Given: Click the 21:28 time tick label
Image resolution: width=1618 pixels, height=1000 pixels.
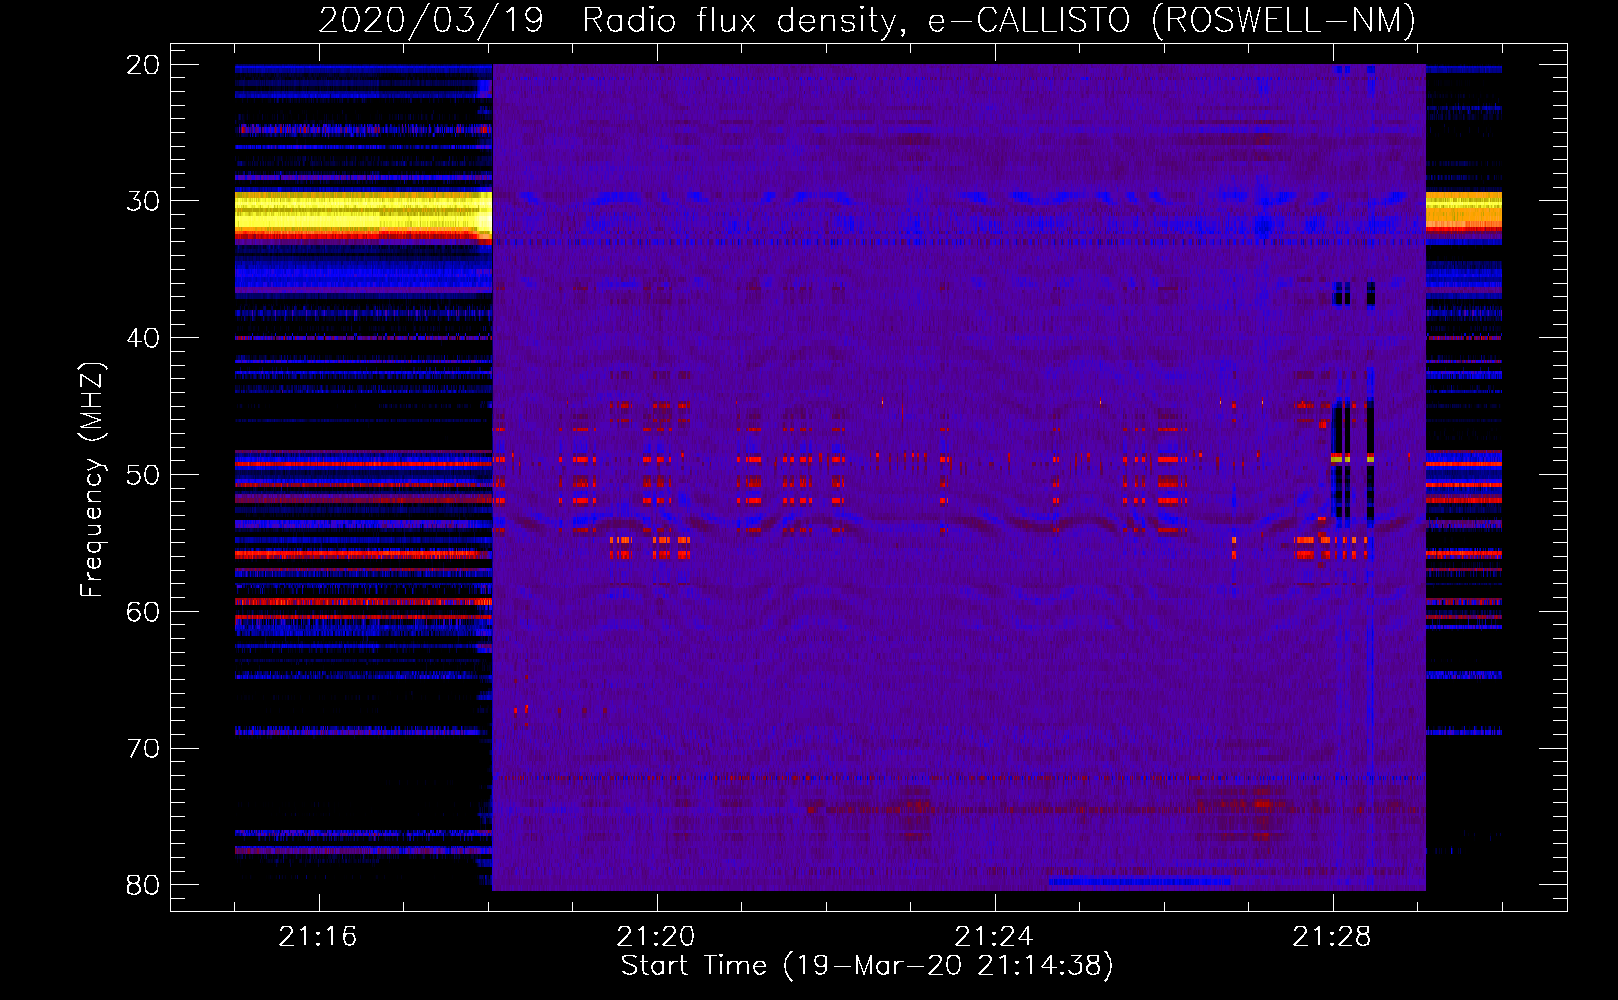Looking at the screenshot, I should point(1332,937).
